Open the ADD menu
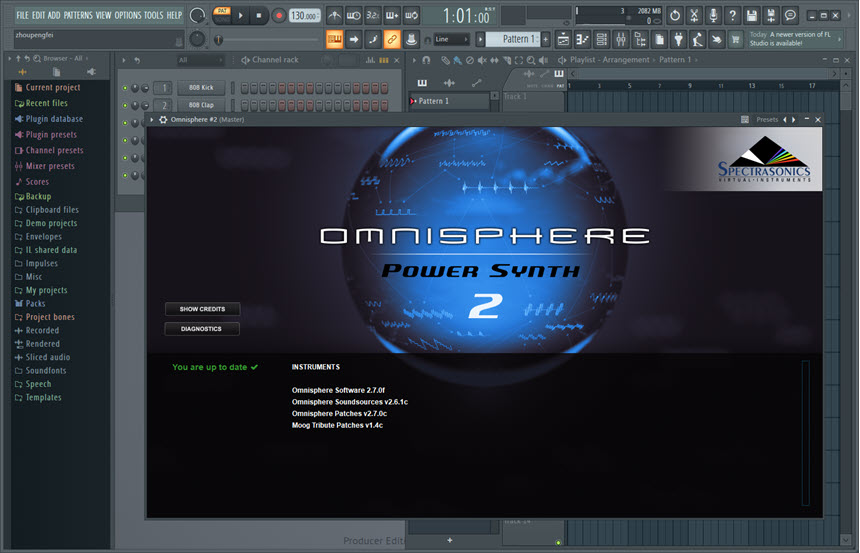Screen dimensions: 860x553 tap(54, 15)
